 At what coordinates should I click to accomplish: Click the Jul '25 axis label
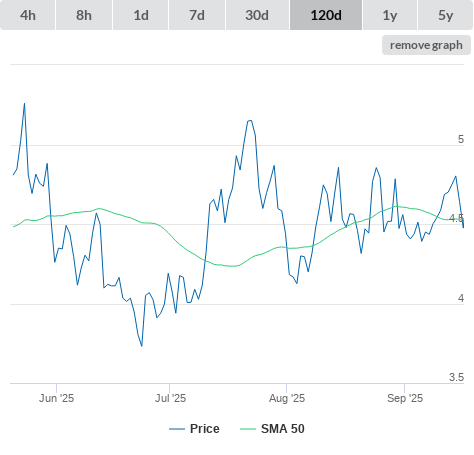(170, 398)
